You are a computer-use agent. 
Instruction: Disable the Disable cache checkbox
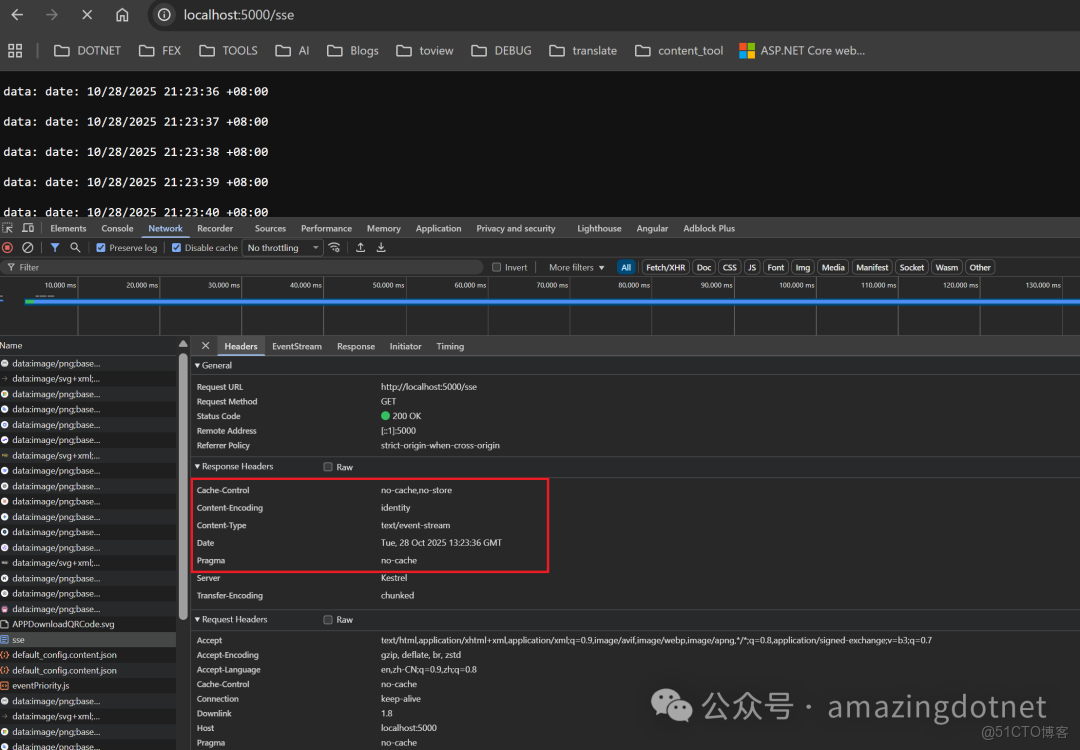point(175,247)
